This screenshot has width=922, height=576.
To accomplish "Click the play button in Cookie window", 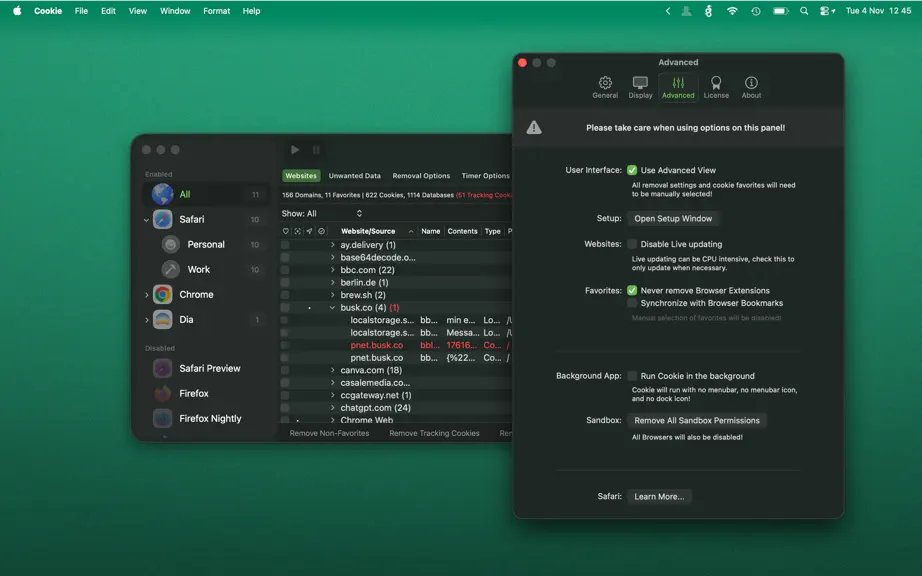I will coord(295,150).
